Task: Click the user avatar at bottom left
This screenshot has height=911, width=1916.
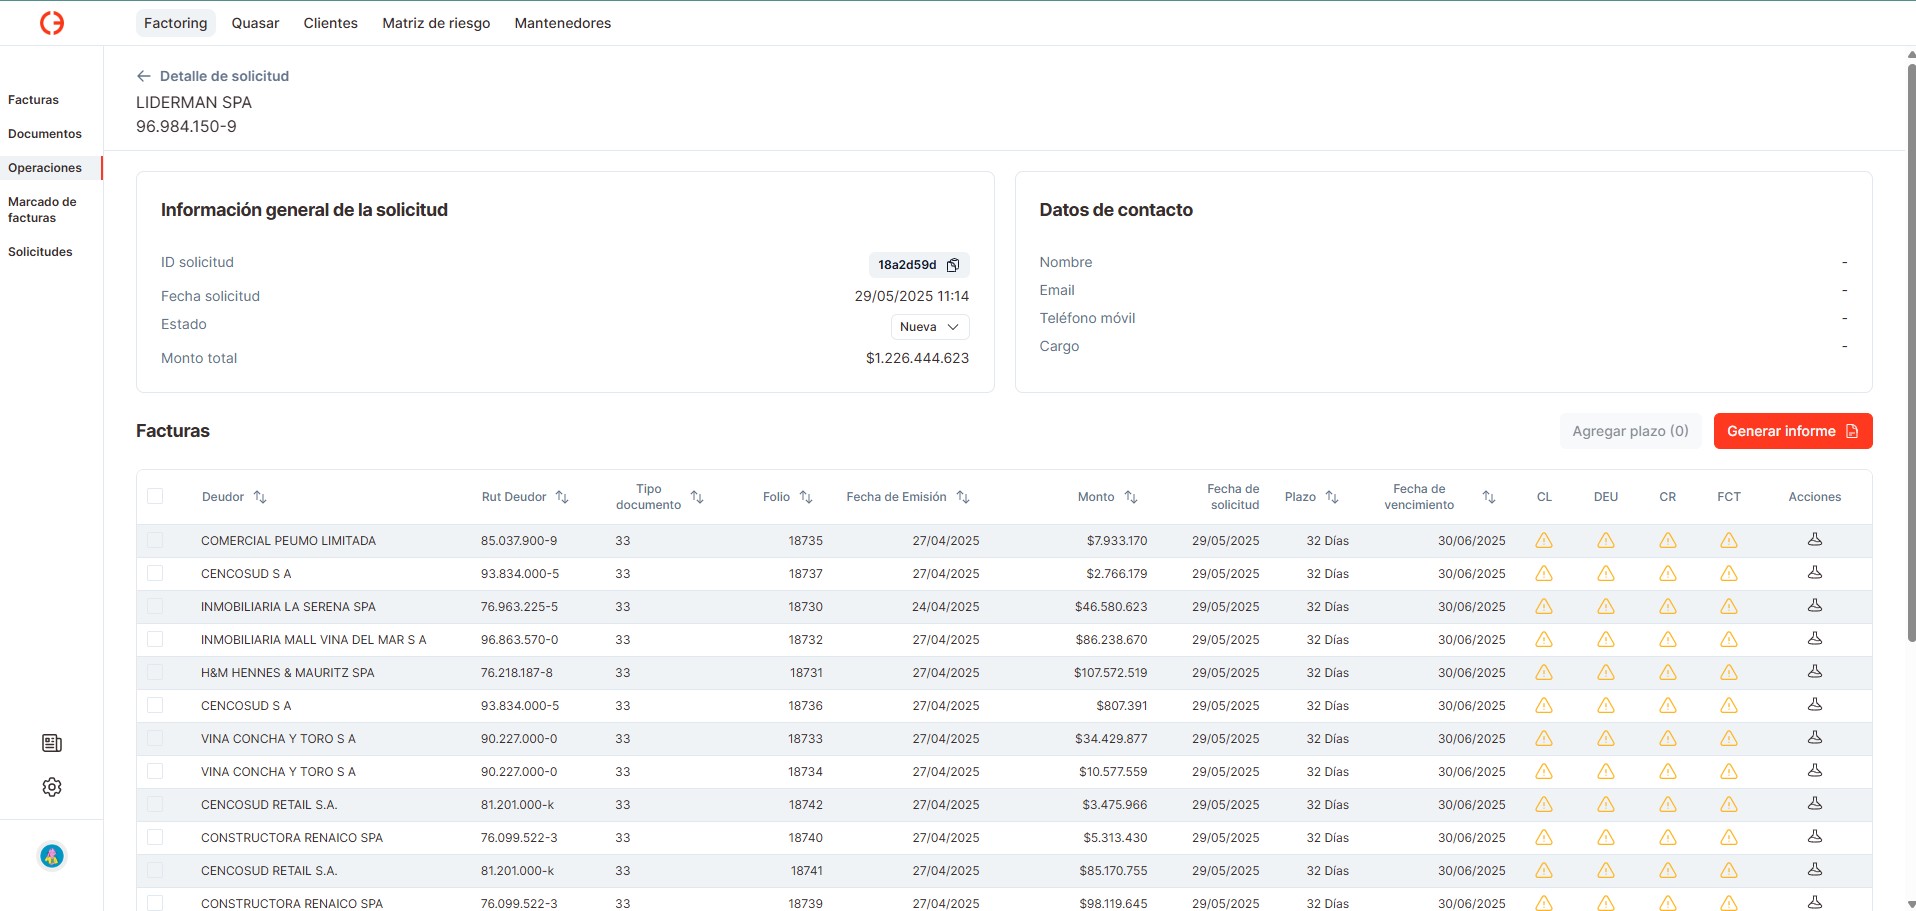Action: tap(52, 856)
